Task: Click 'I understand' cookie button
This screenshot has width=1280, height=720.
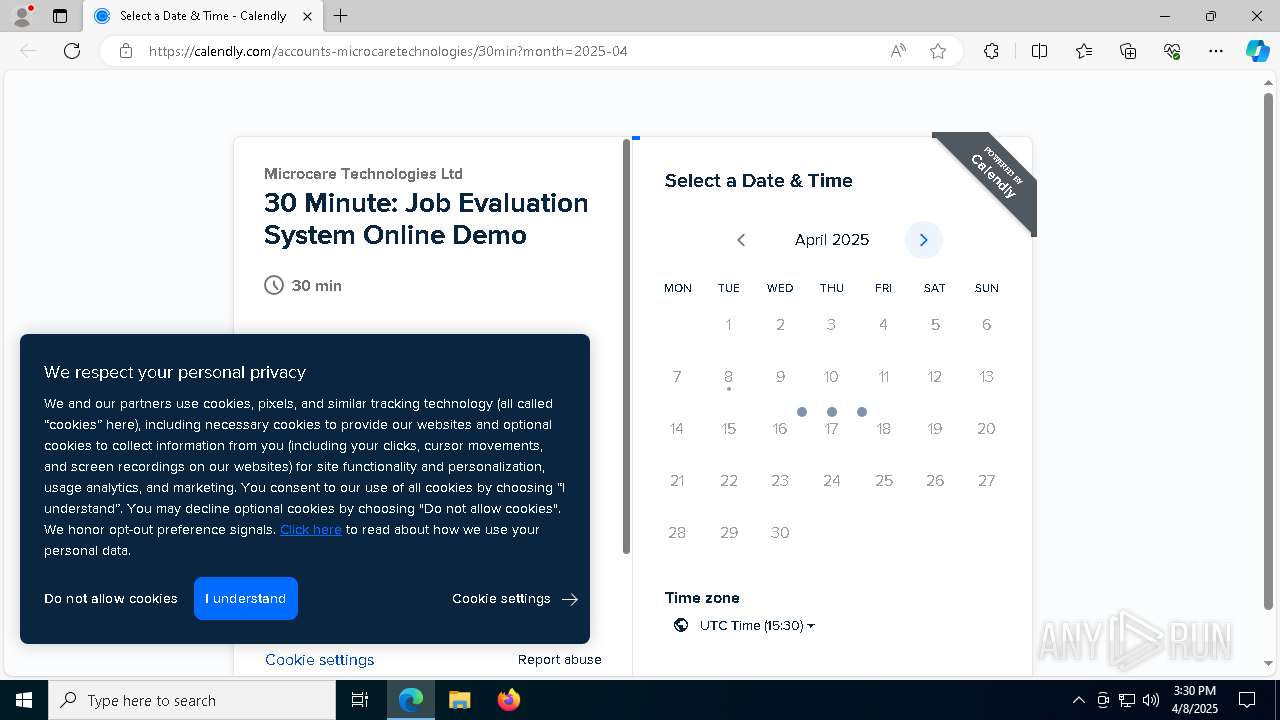Action: 246,598
